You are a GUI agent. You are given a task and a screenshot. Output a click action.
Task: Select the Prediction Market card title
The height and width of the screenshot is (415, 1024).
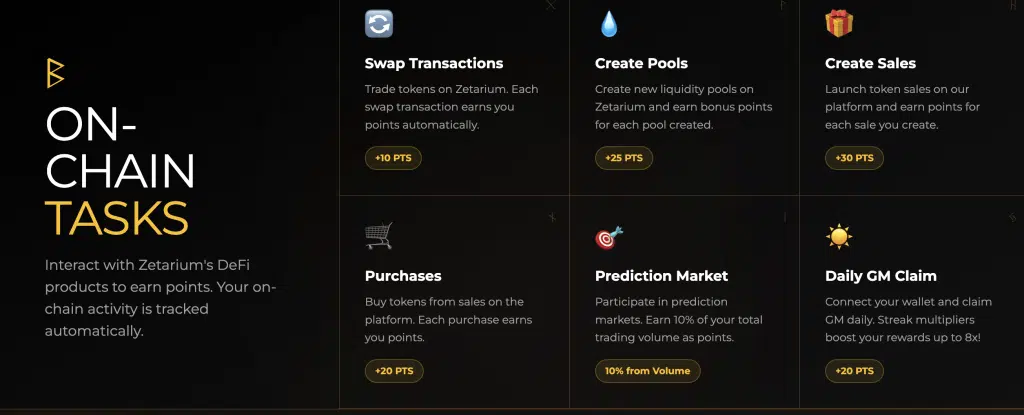pos(661,275)
